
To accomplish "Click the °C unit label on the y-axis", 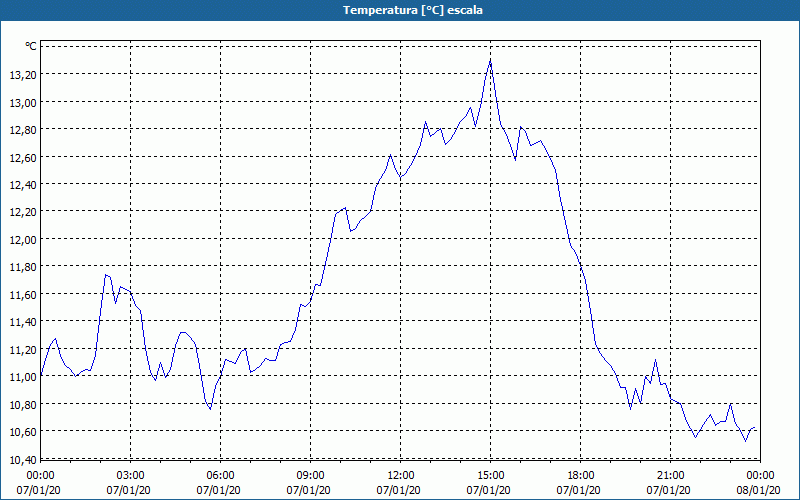I will 31,46.
